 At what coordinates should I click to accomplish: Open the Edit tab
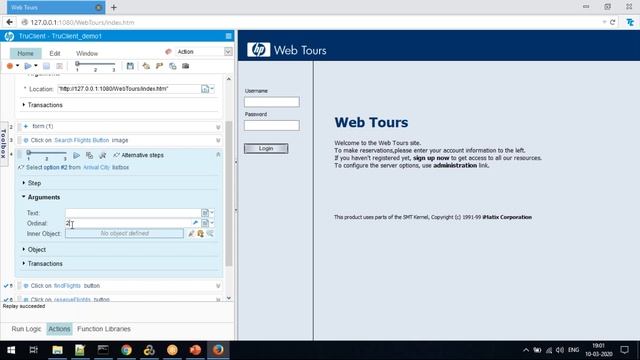55,53
